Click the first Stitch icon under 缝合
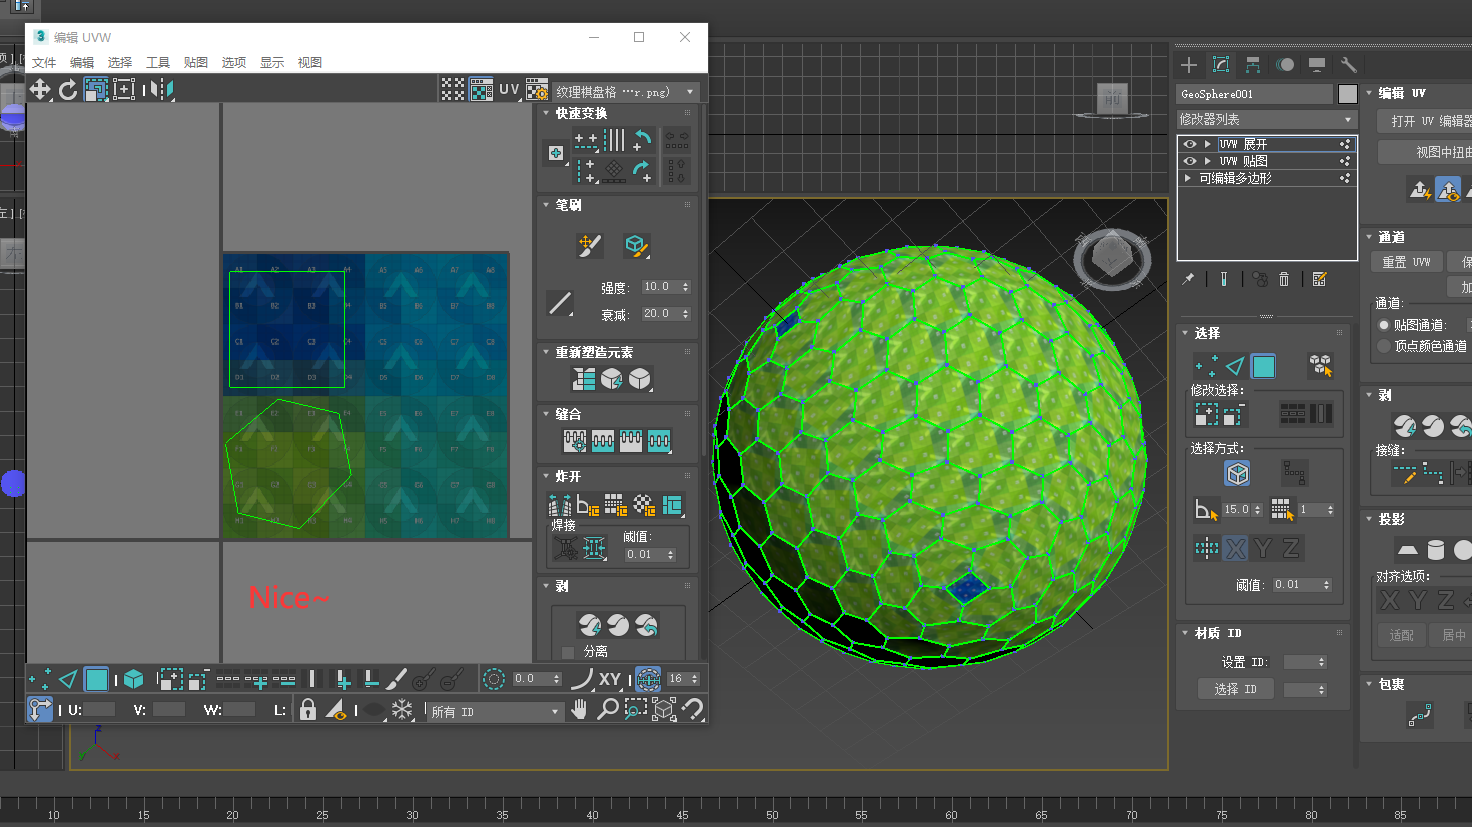Image resolution: width=1472 pixels, height=827 pixels. 575,440
